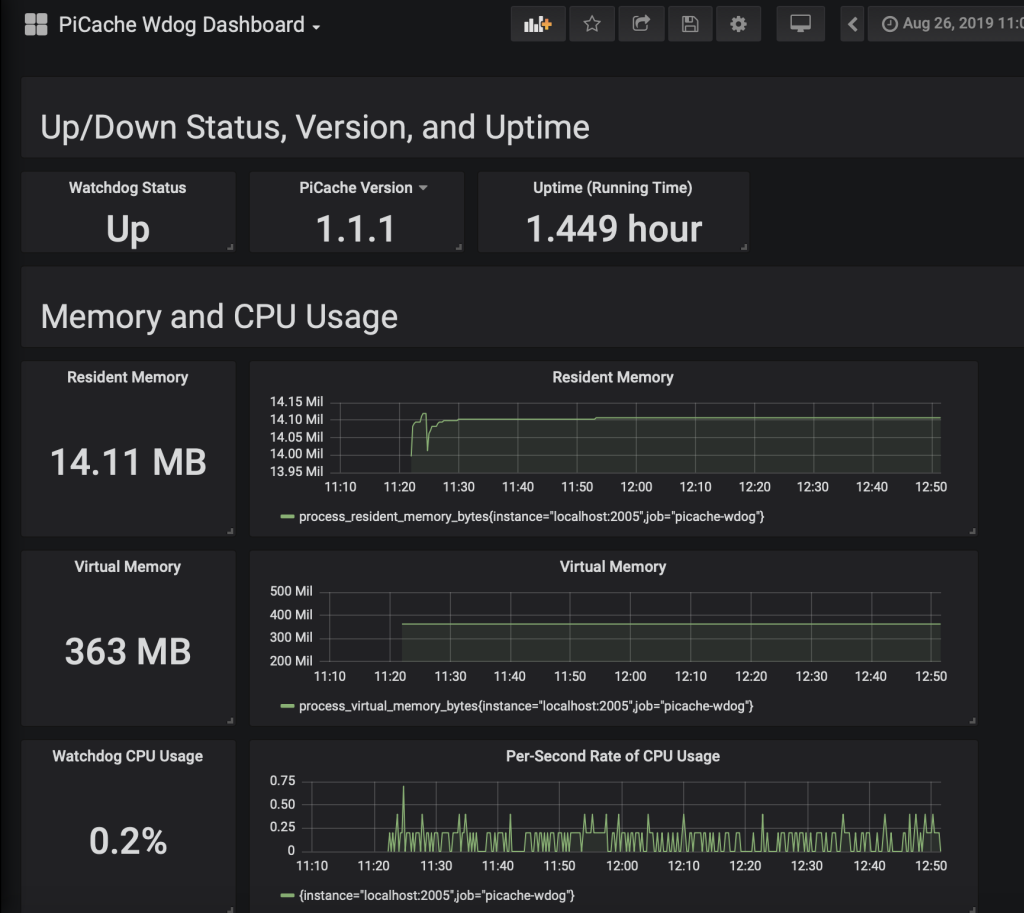Save the dashboard with disk icon

coord(690,24)
